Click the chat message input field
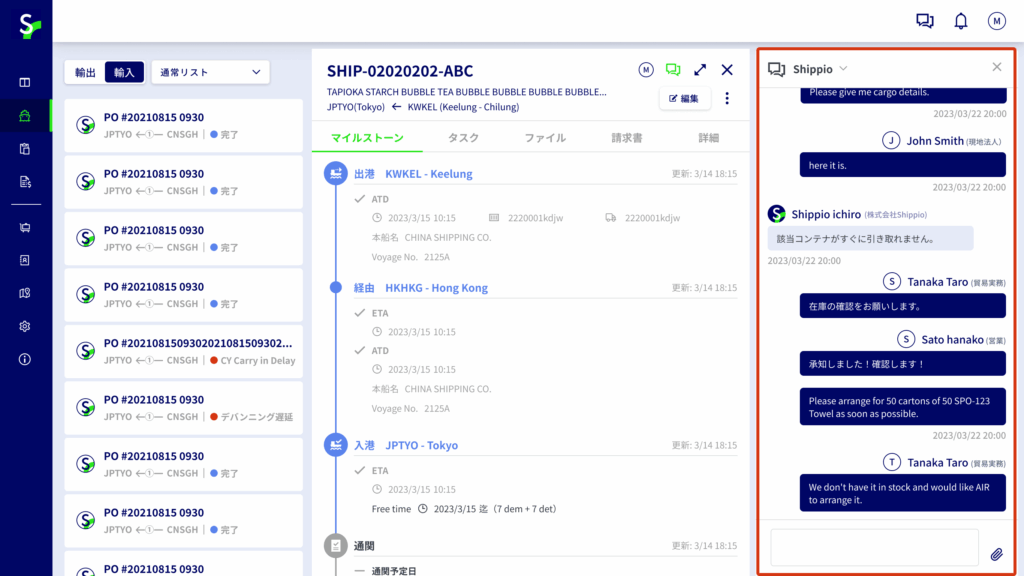 pyautogui.click(x=873, y=548)
